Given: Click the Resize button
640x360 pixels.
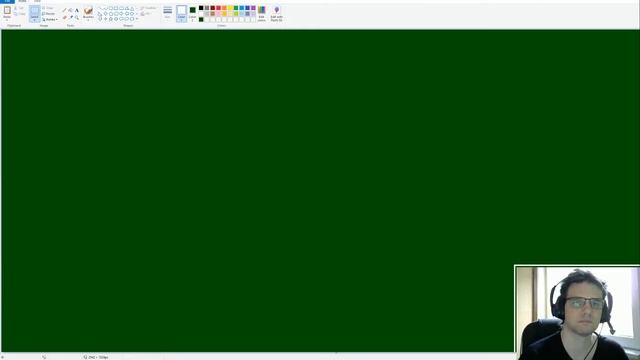Looking at the screenshot, I should 49,13.
